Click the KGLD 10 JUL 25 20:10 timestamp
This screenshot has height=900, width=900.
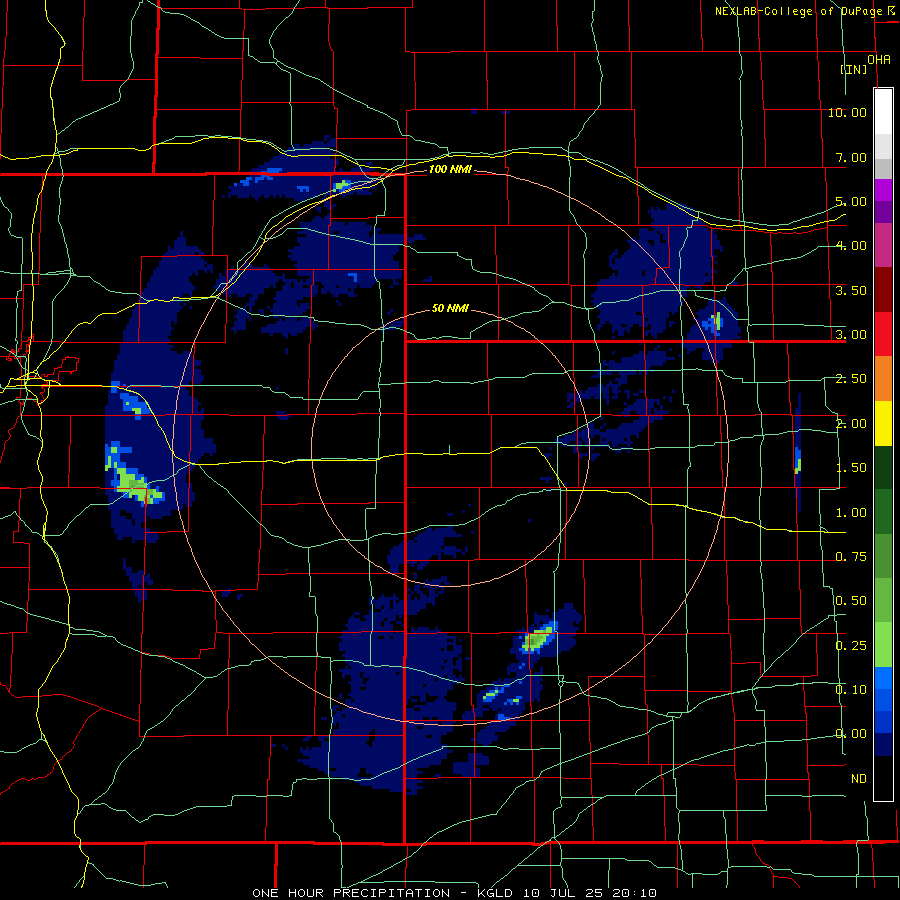567,893
